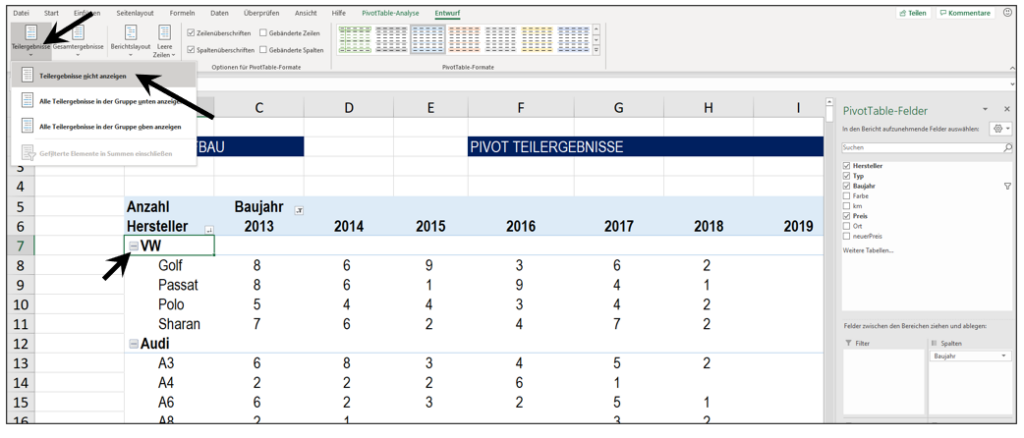Switch to the Daten tab
Screen dimensions: 1024x438
click(219, 13)
